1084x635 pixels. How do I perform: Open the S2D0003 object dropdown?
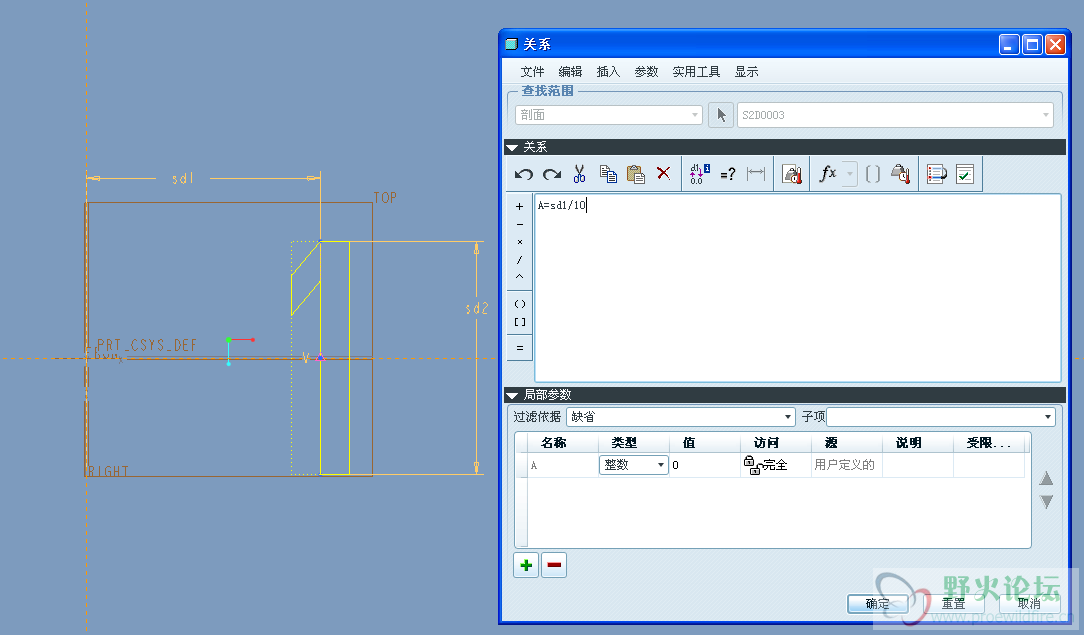click(895, 115)
